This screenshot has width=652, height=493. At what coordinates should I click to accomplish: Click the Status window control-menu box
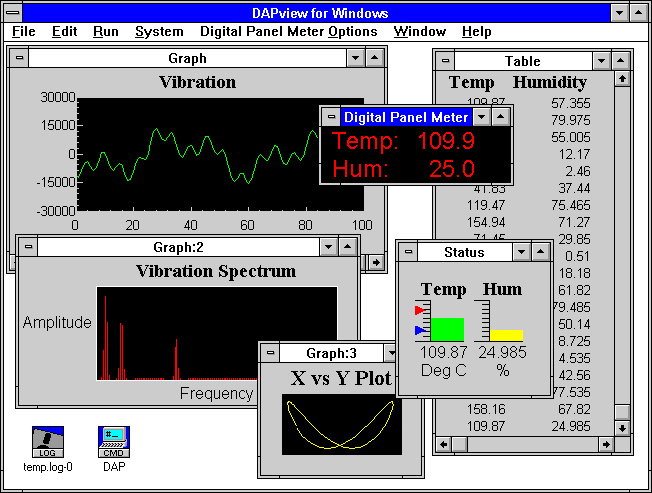point(407,253)
